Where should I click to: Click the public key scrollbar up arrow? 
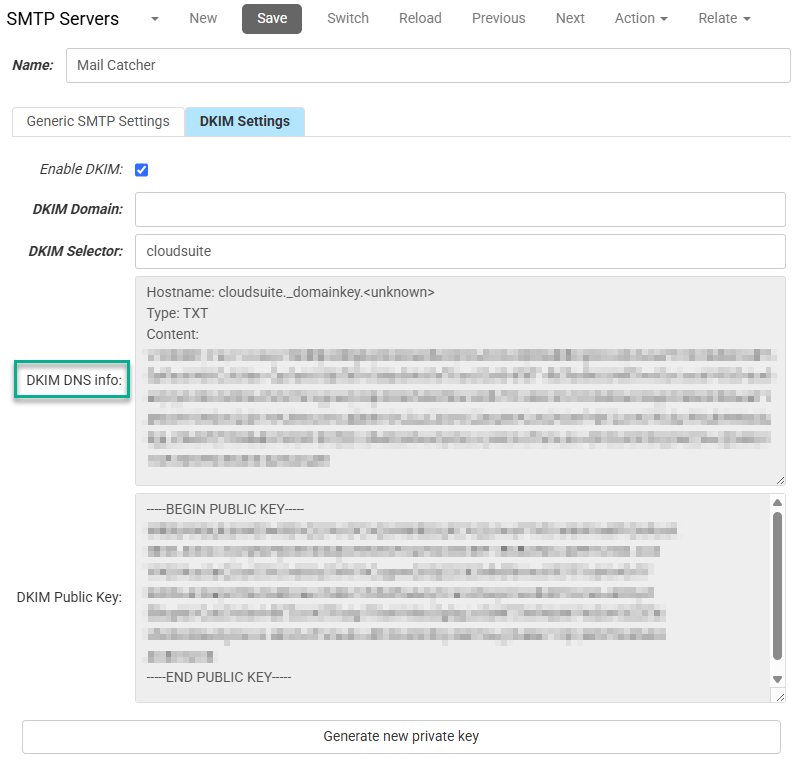coord(778,502)
